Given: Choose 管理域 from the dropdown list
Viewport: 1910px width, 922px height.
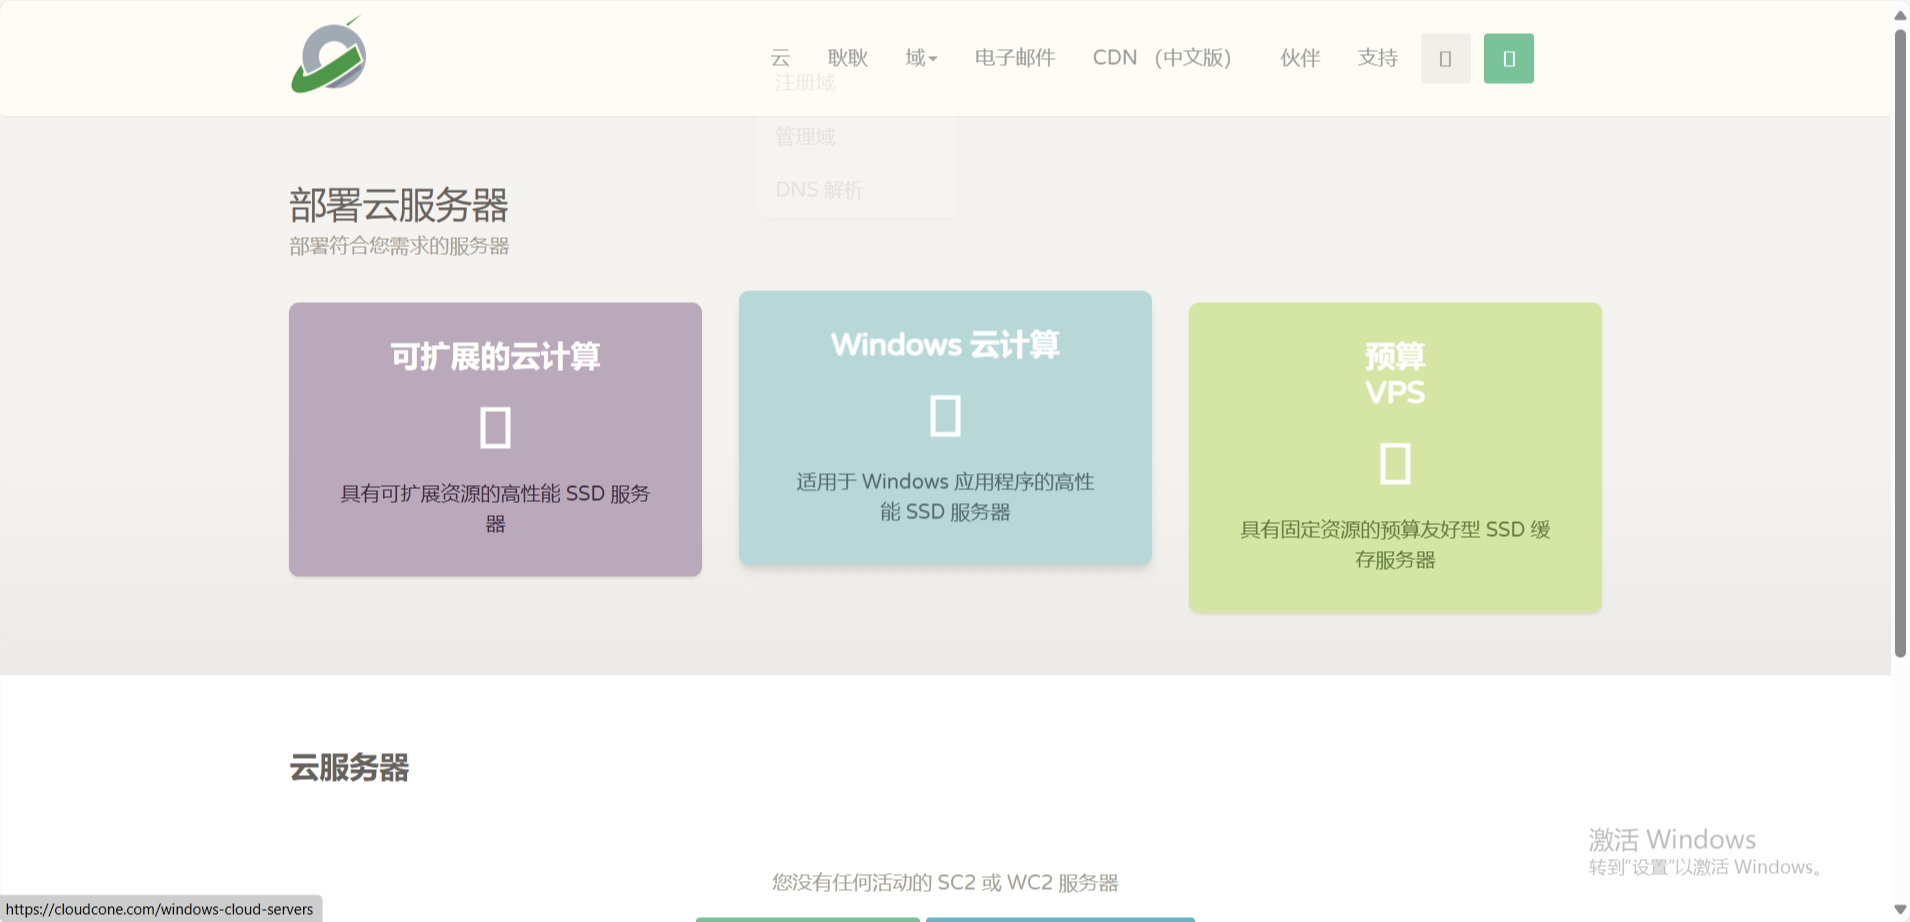Looking at the screenshot, I should pos(805,136).
